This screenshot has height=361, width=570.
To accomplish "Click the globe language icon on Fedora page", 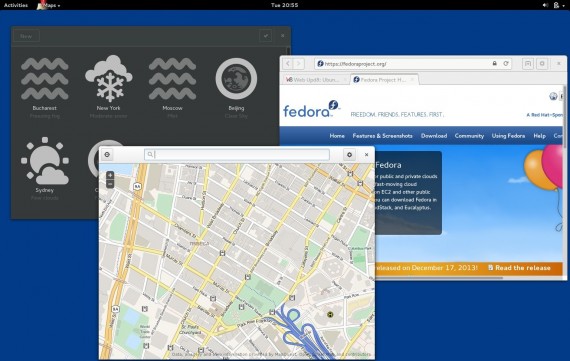I will click(x=553, y=96).
